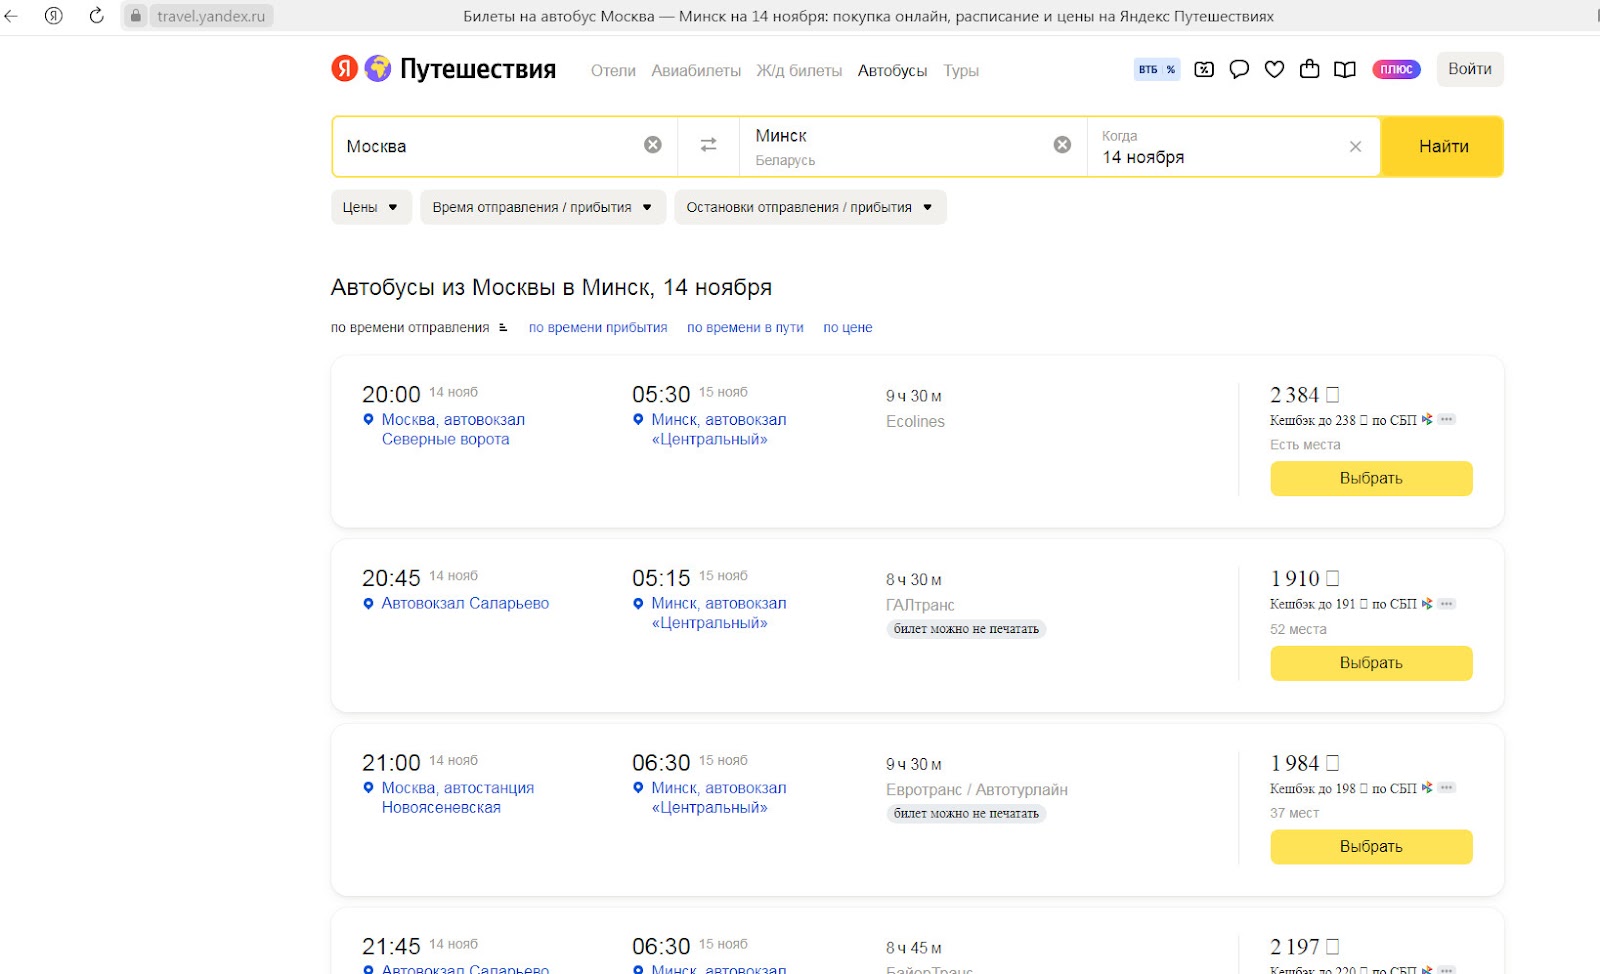Click the Евротранс / Автотурлайн carrier name
The height and width of the screenshot is (974, 1600).
point(977,789)
